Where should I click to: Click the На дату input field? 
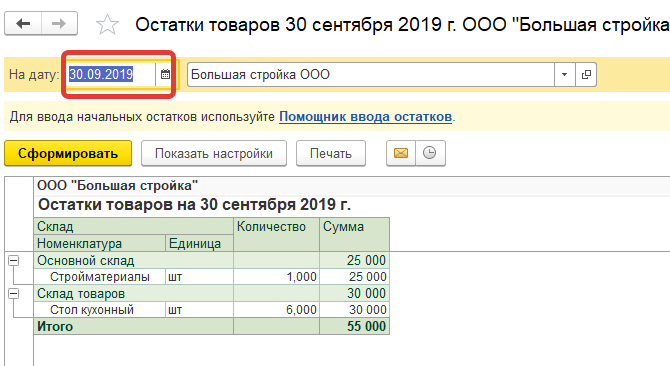pyautogui.click(x=112, y=75)
